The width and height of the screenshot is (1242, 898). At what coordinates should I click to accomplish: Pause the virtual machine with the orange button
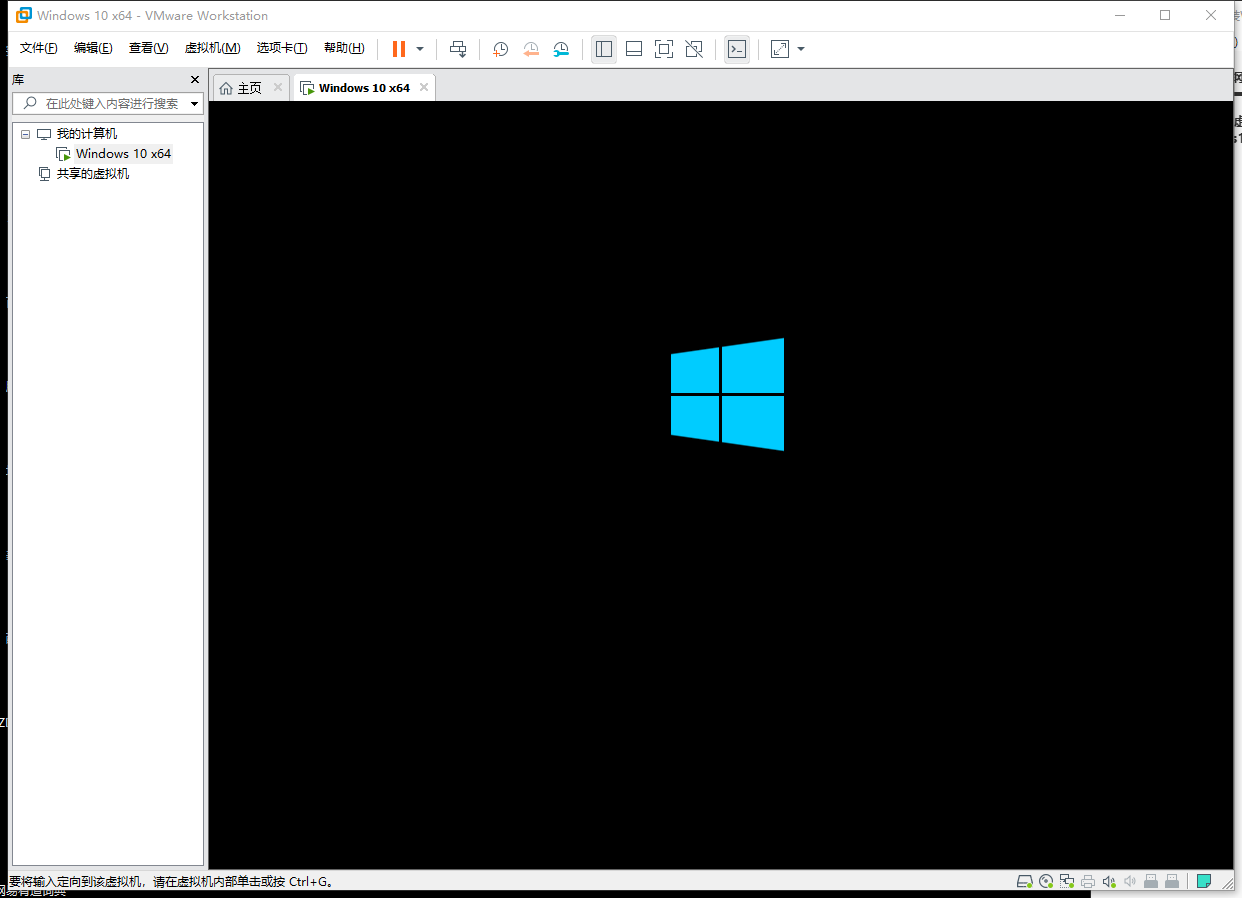399,49
